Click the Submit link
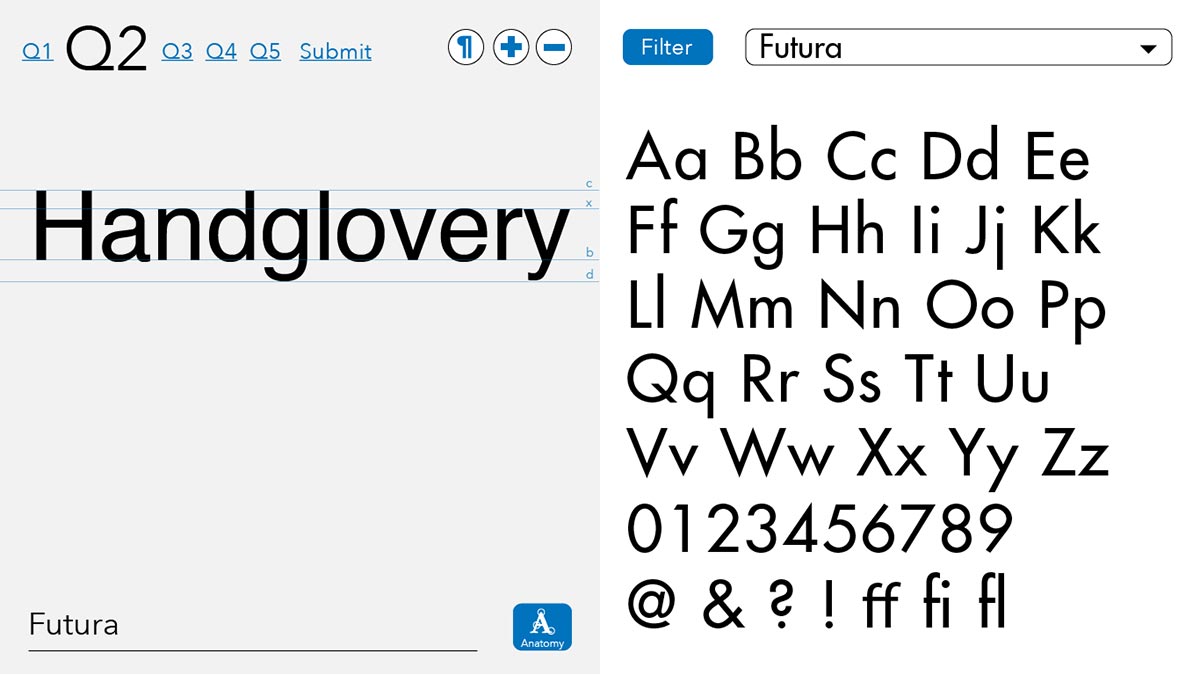This screenshot has width=1200, height=675. click(x=336, y=51)
